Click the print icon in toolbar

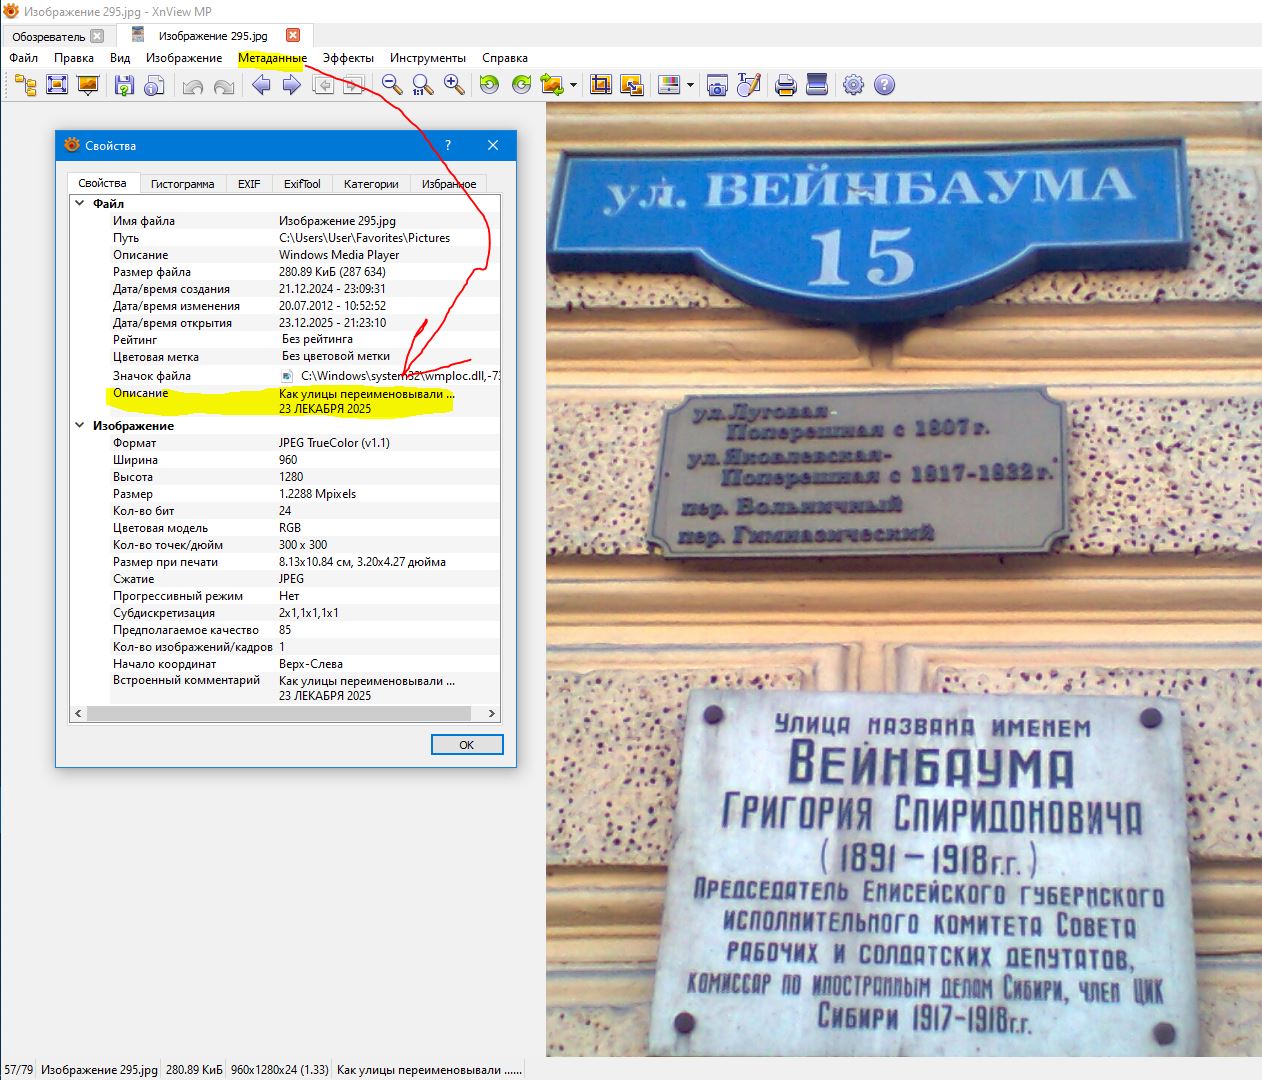click(x=786, y=85)
